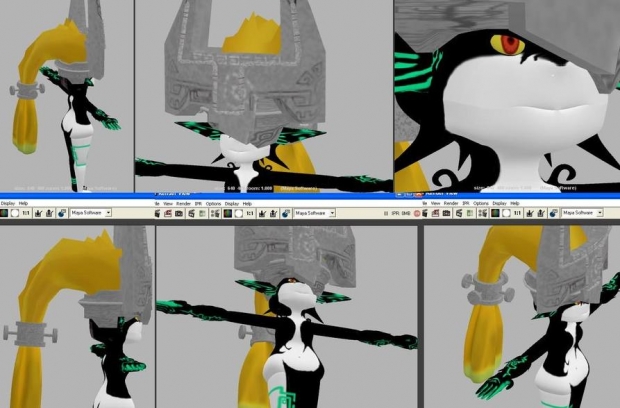Image resolution: width=620 pixels, height=408 pixels.
Task: Toggle alpha channel display in middle Render View
Action: click(239, 213)
